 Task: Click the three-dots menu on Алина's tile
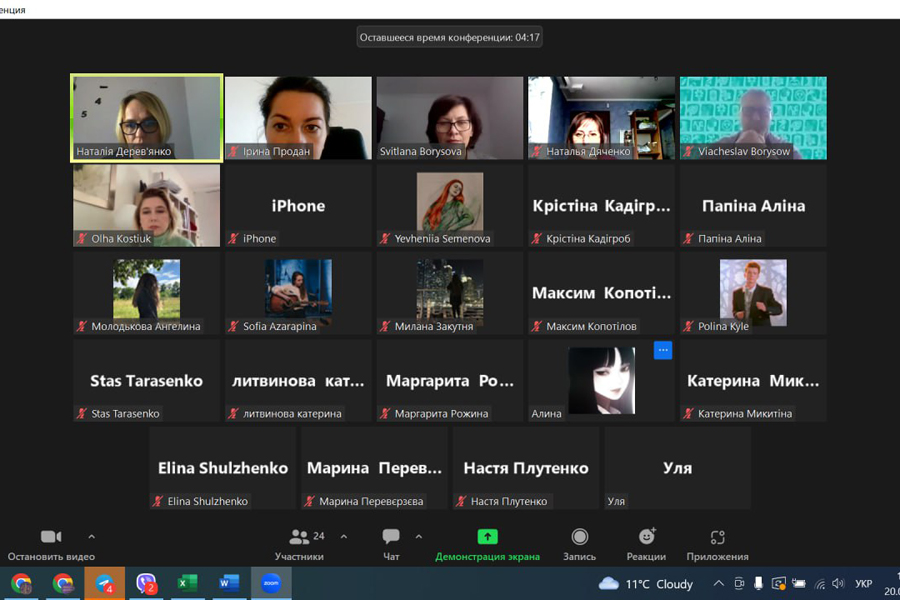[663, 350]
